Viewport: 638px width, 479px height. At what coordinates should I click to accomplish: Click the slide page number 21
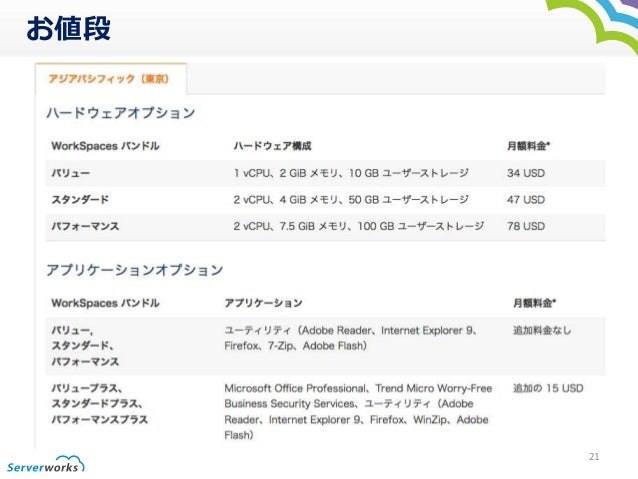click(x=594, y=457)
